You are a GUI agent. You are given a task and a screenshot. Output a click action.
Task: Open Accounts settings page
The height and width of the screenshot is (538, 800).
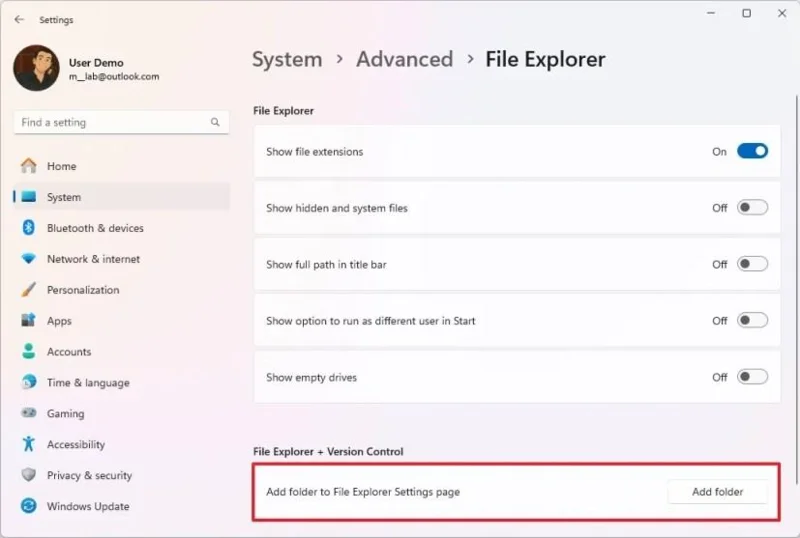pyautogui.click(x=121, y=352)
